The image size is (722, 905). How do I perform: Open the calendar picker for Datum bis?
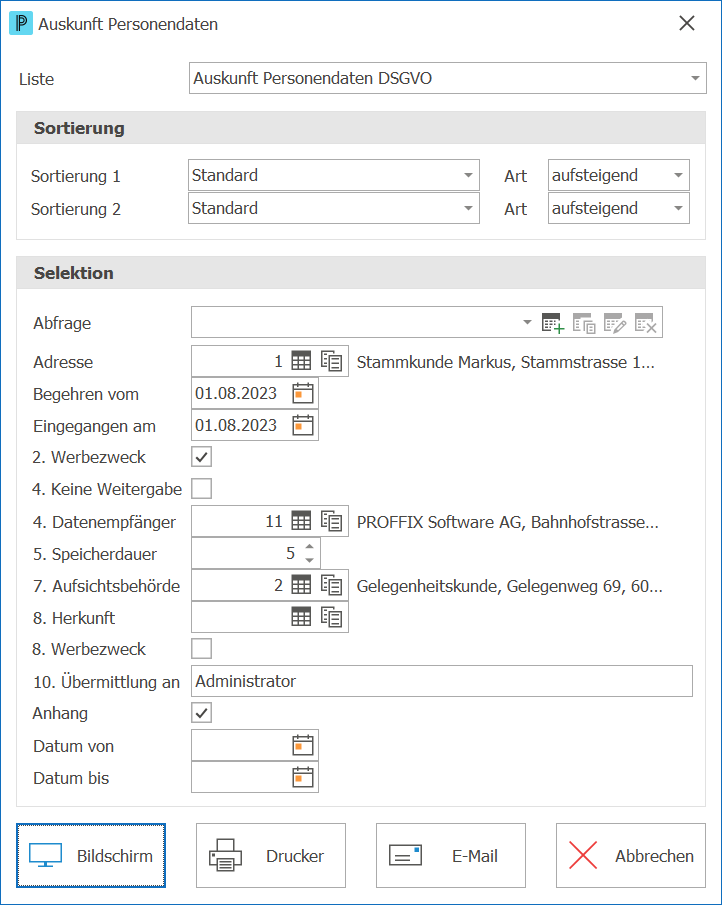click(302, 777)
